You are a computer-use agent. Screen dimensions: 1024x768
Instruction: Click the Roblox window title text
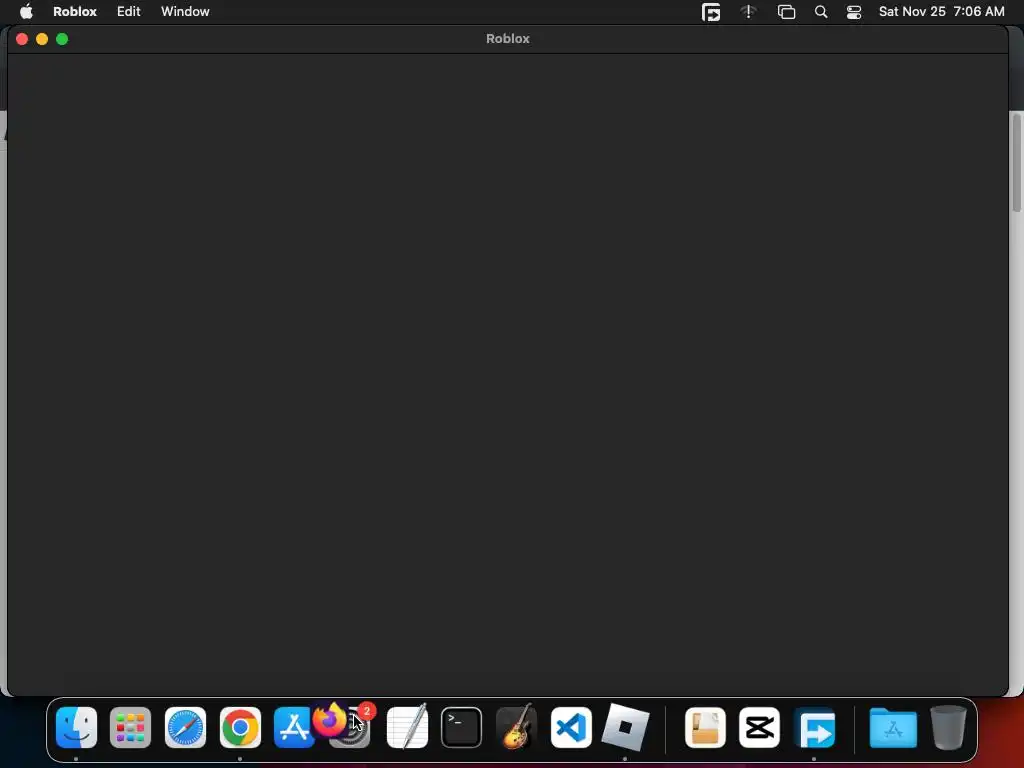[507, 39]
